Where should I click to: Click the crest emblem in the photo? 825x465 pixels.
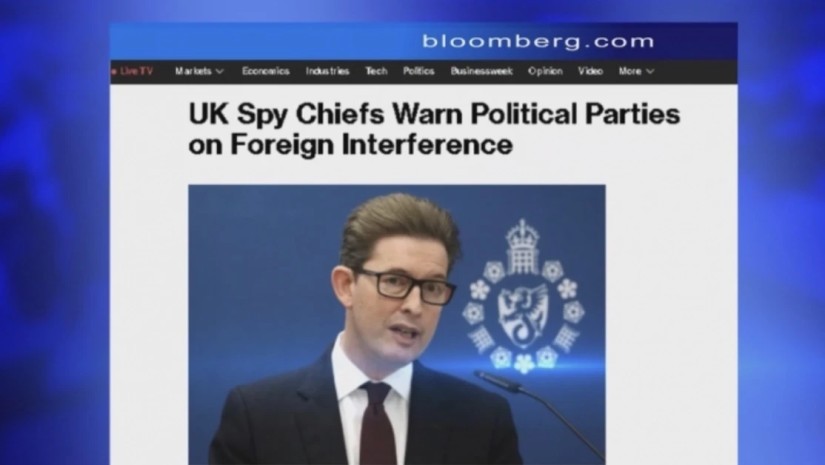[523, 297]
